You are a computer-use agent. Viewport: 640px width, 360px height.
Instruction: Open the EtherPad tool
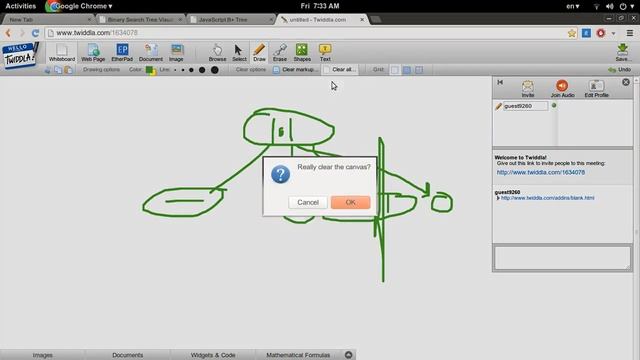tap(122, 53)
